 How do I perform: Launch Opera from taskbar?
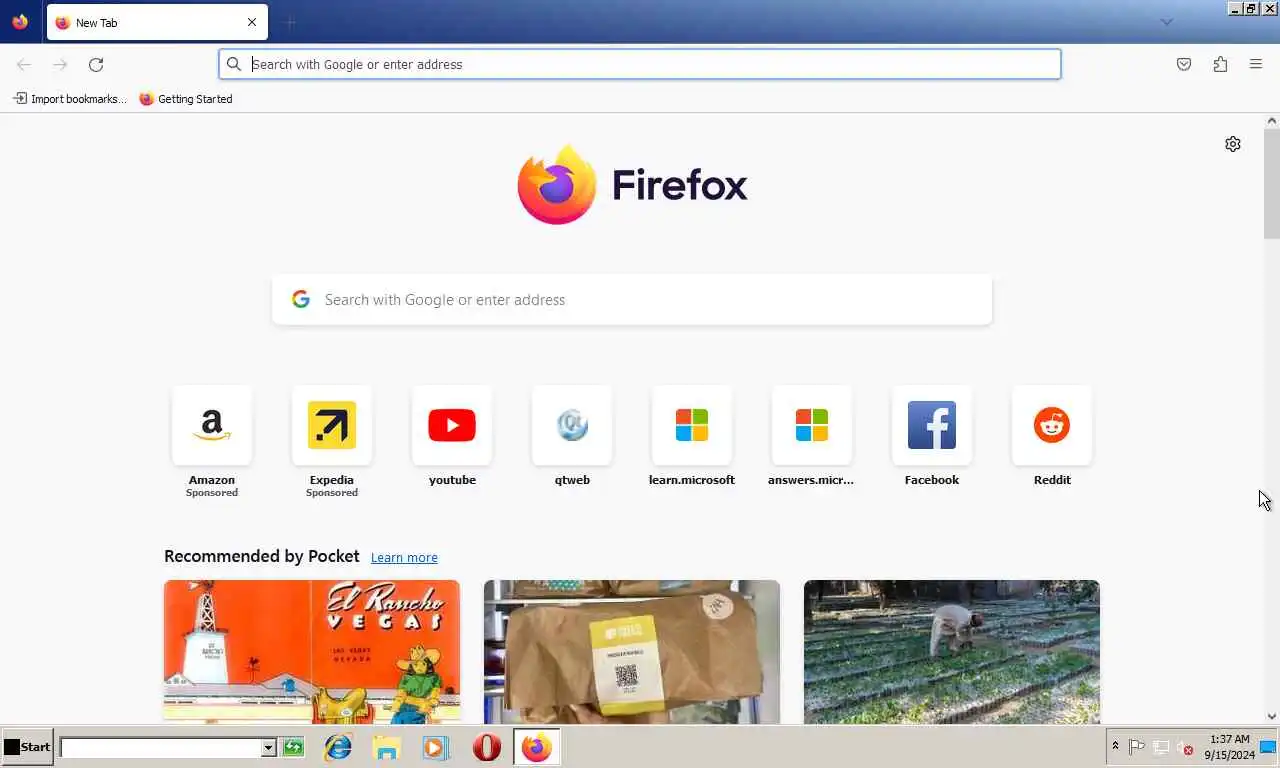coord(487,747)
